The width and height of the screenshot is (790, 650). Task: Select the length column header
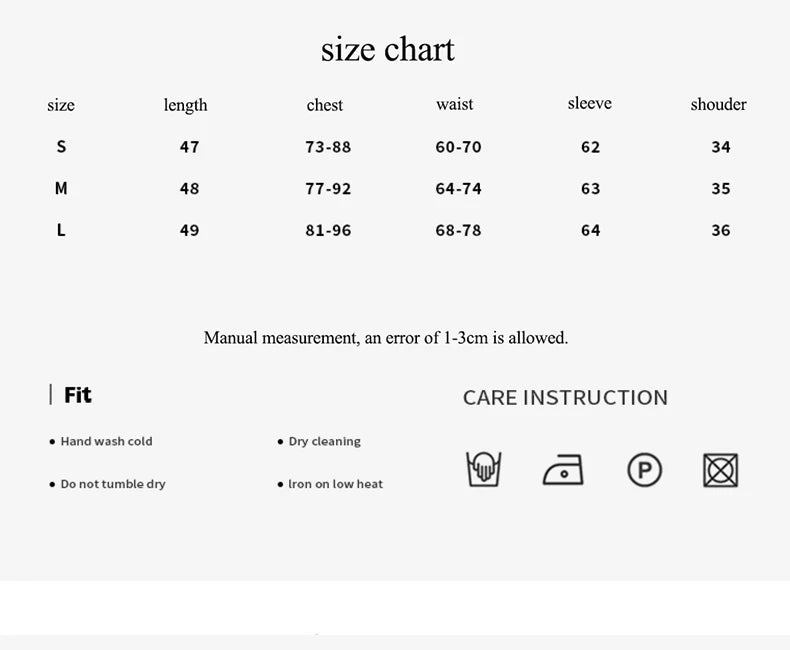click(x=186, y=105)
